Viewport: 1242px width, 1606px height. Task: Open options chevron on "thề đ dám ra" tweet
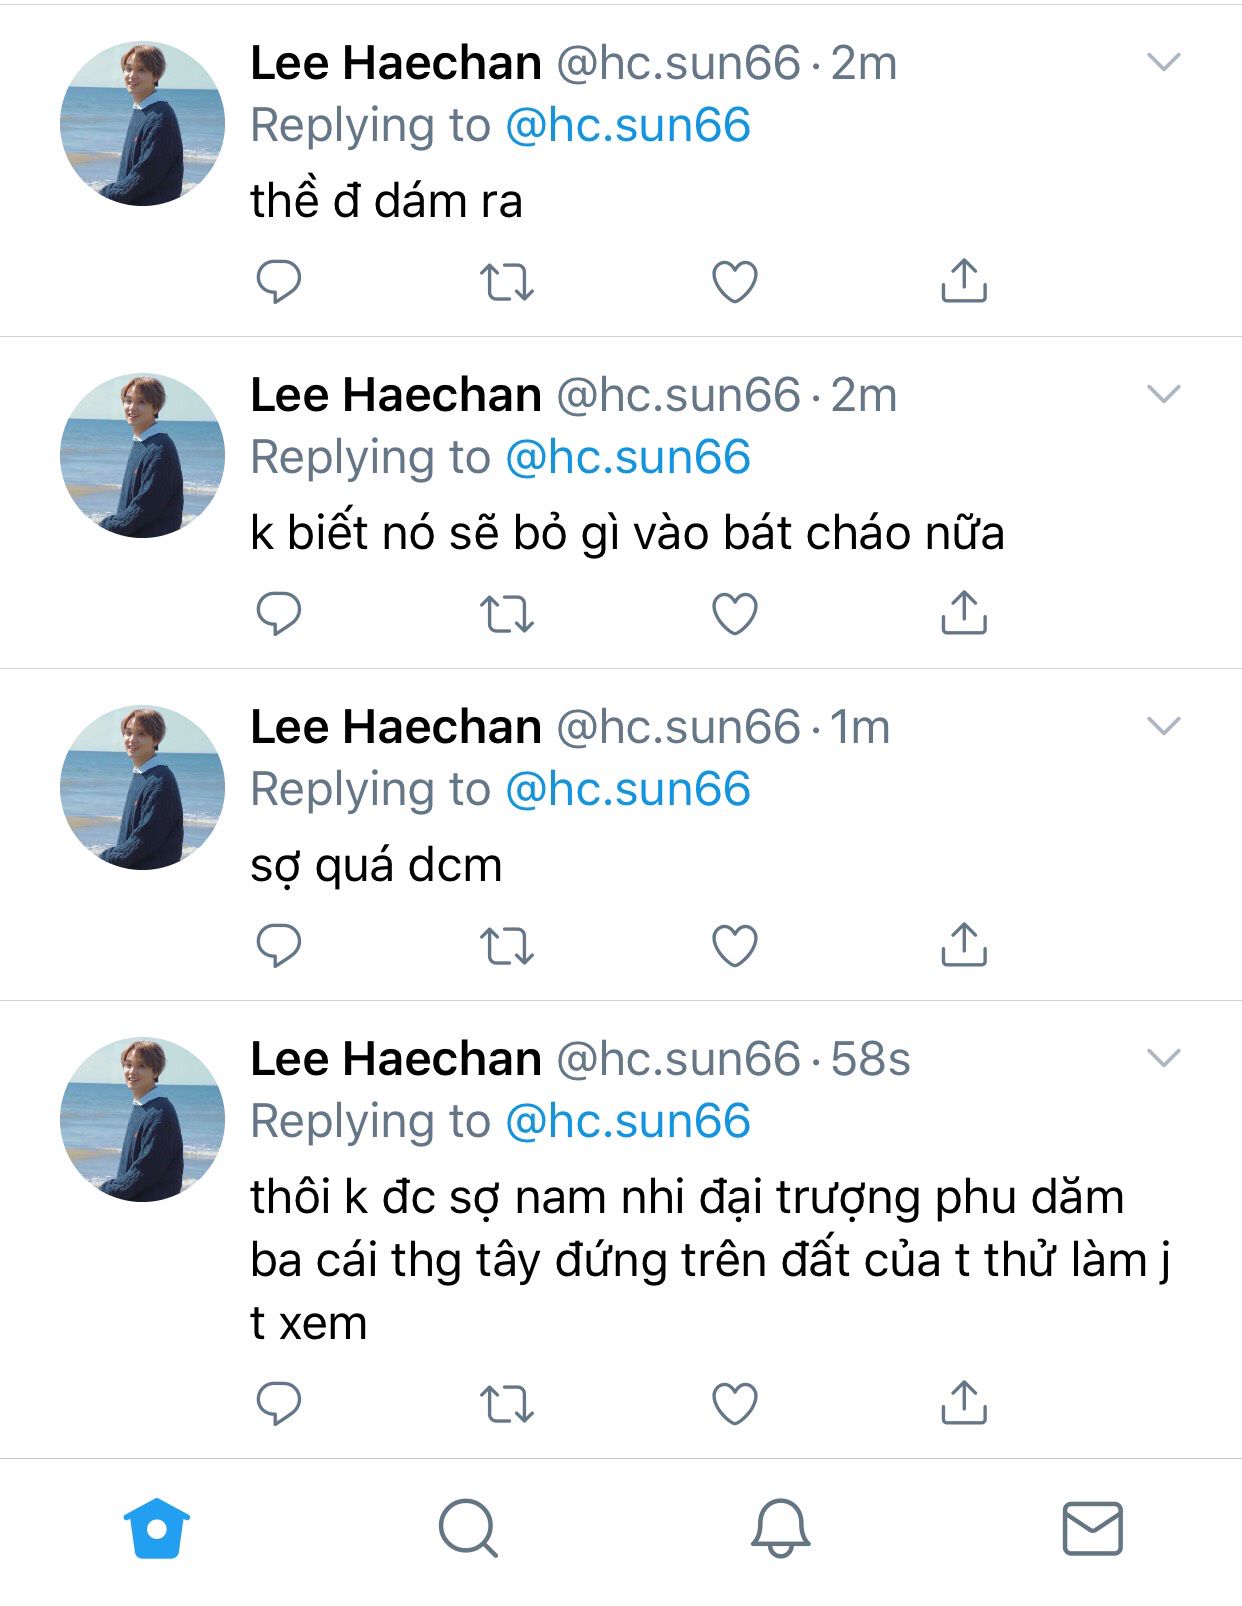click(1164, 62)
